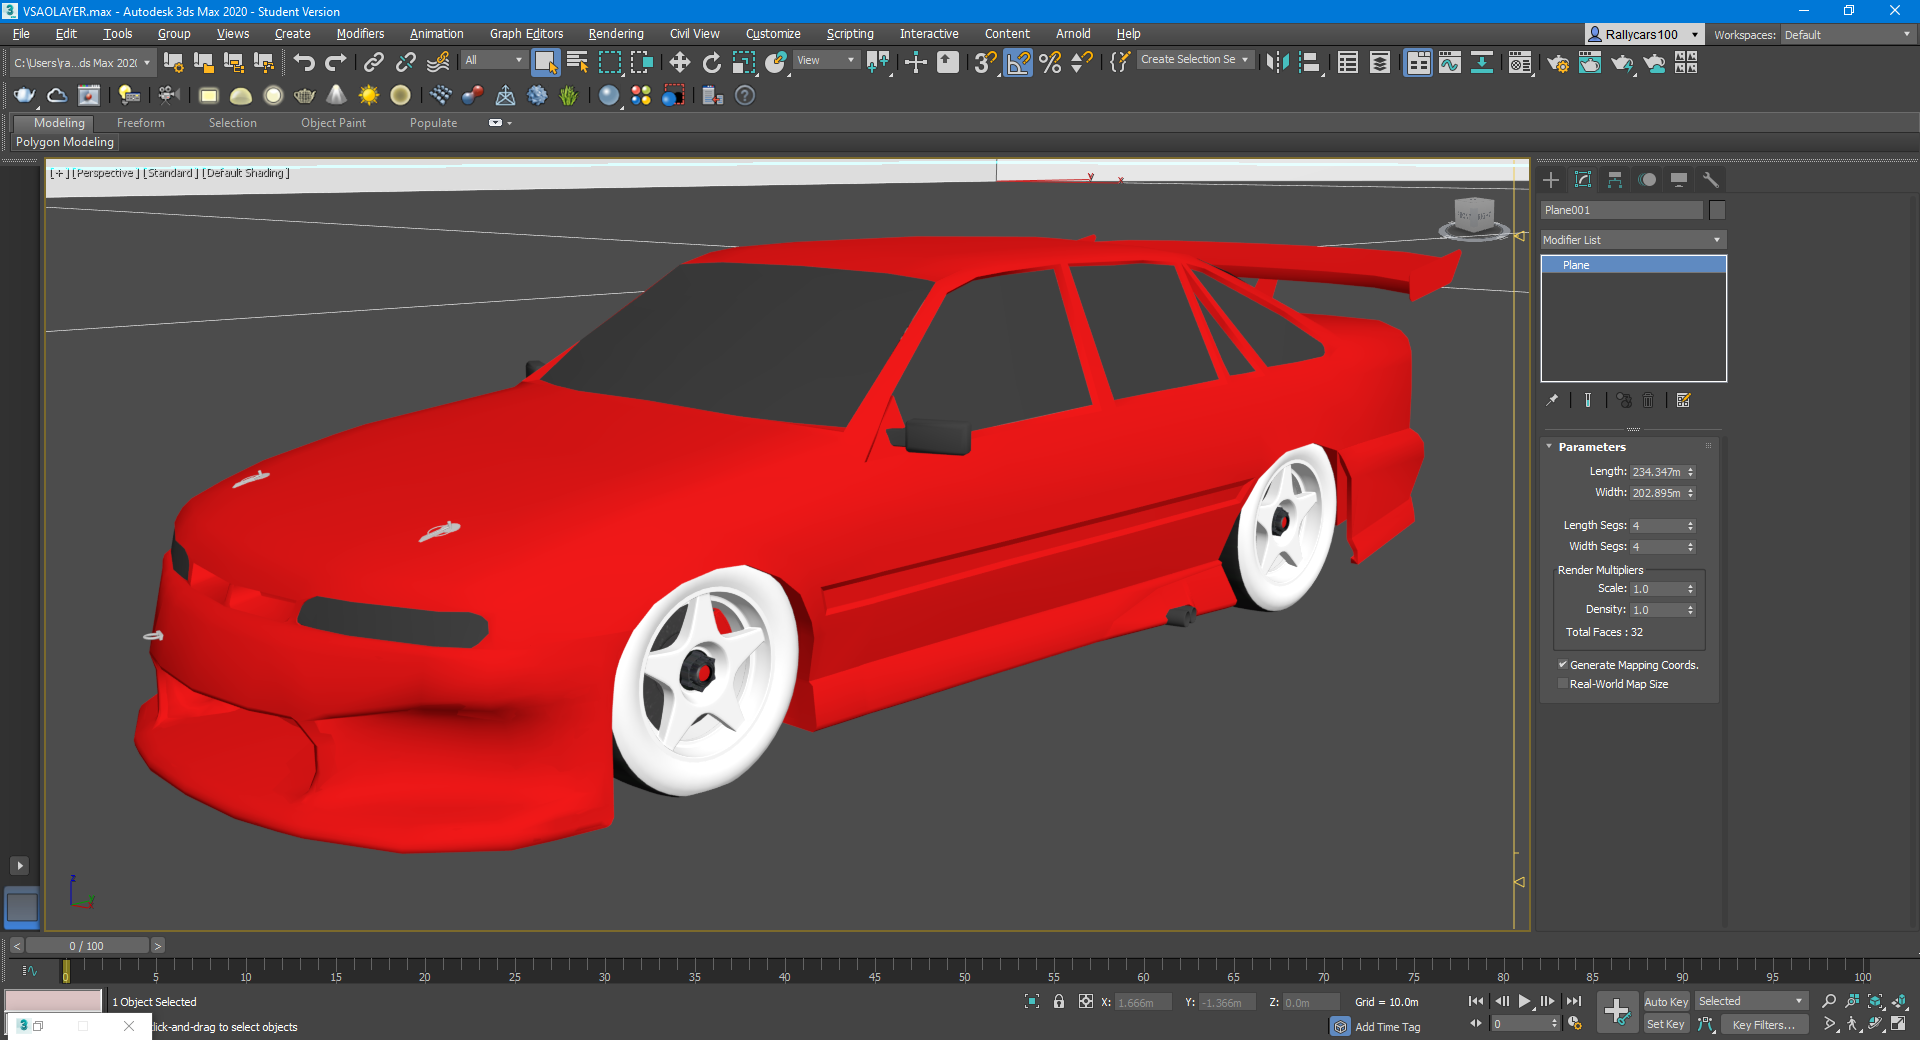Viewport: 1920px width, 1040px height.
Task: Click the sun light icon in toolbar
Action: point(369,95)
